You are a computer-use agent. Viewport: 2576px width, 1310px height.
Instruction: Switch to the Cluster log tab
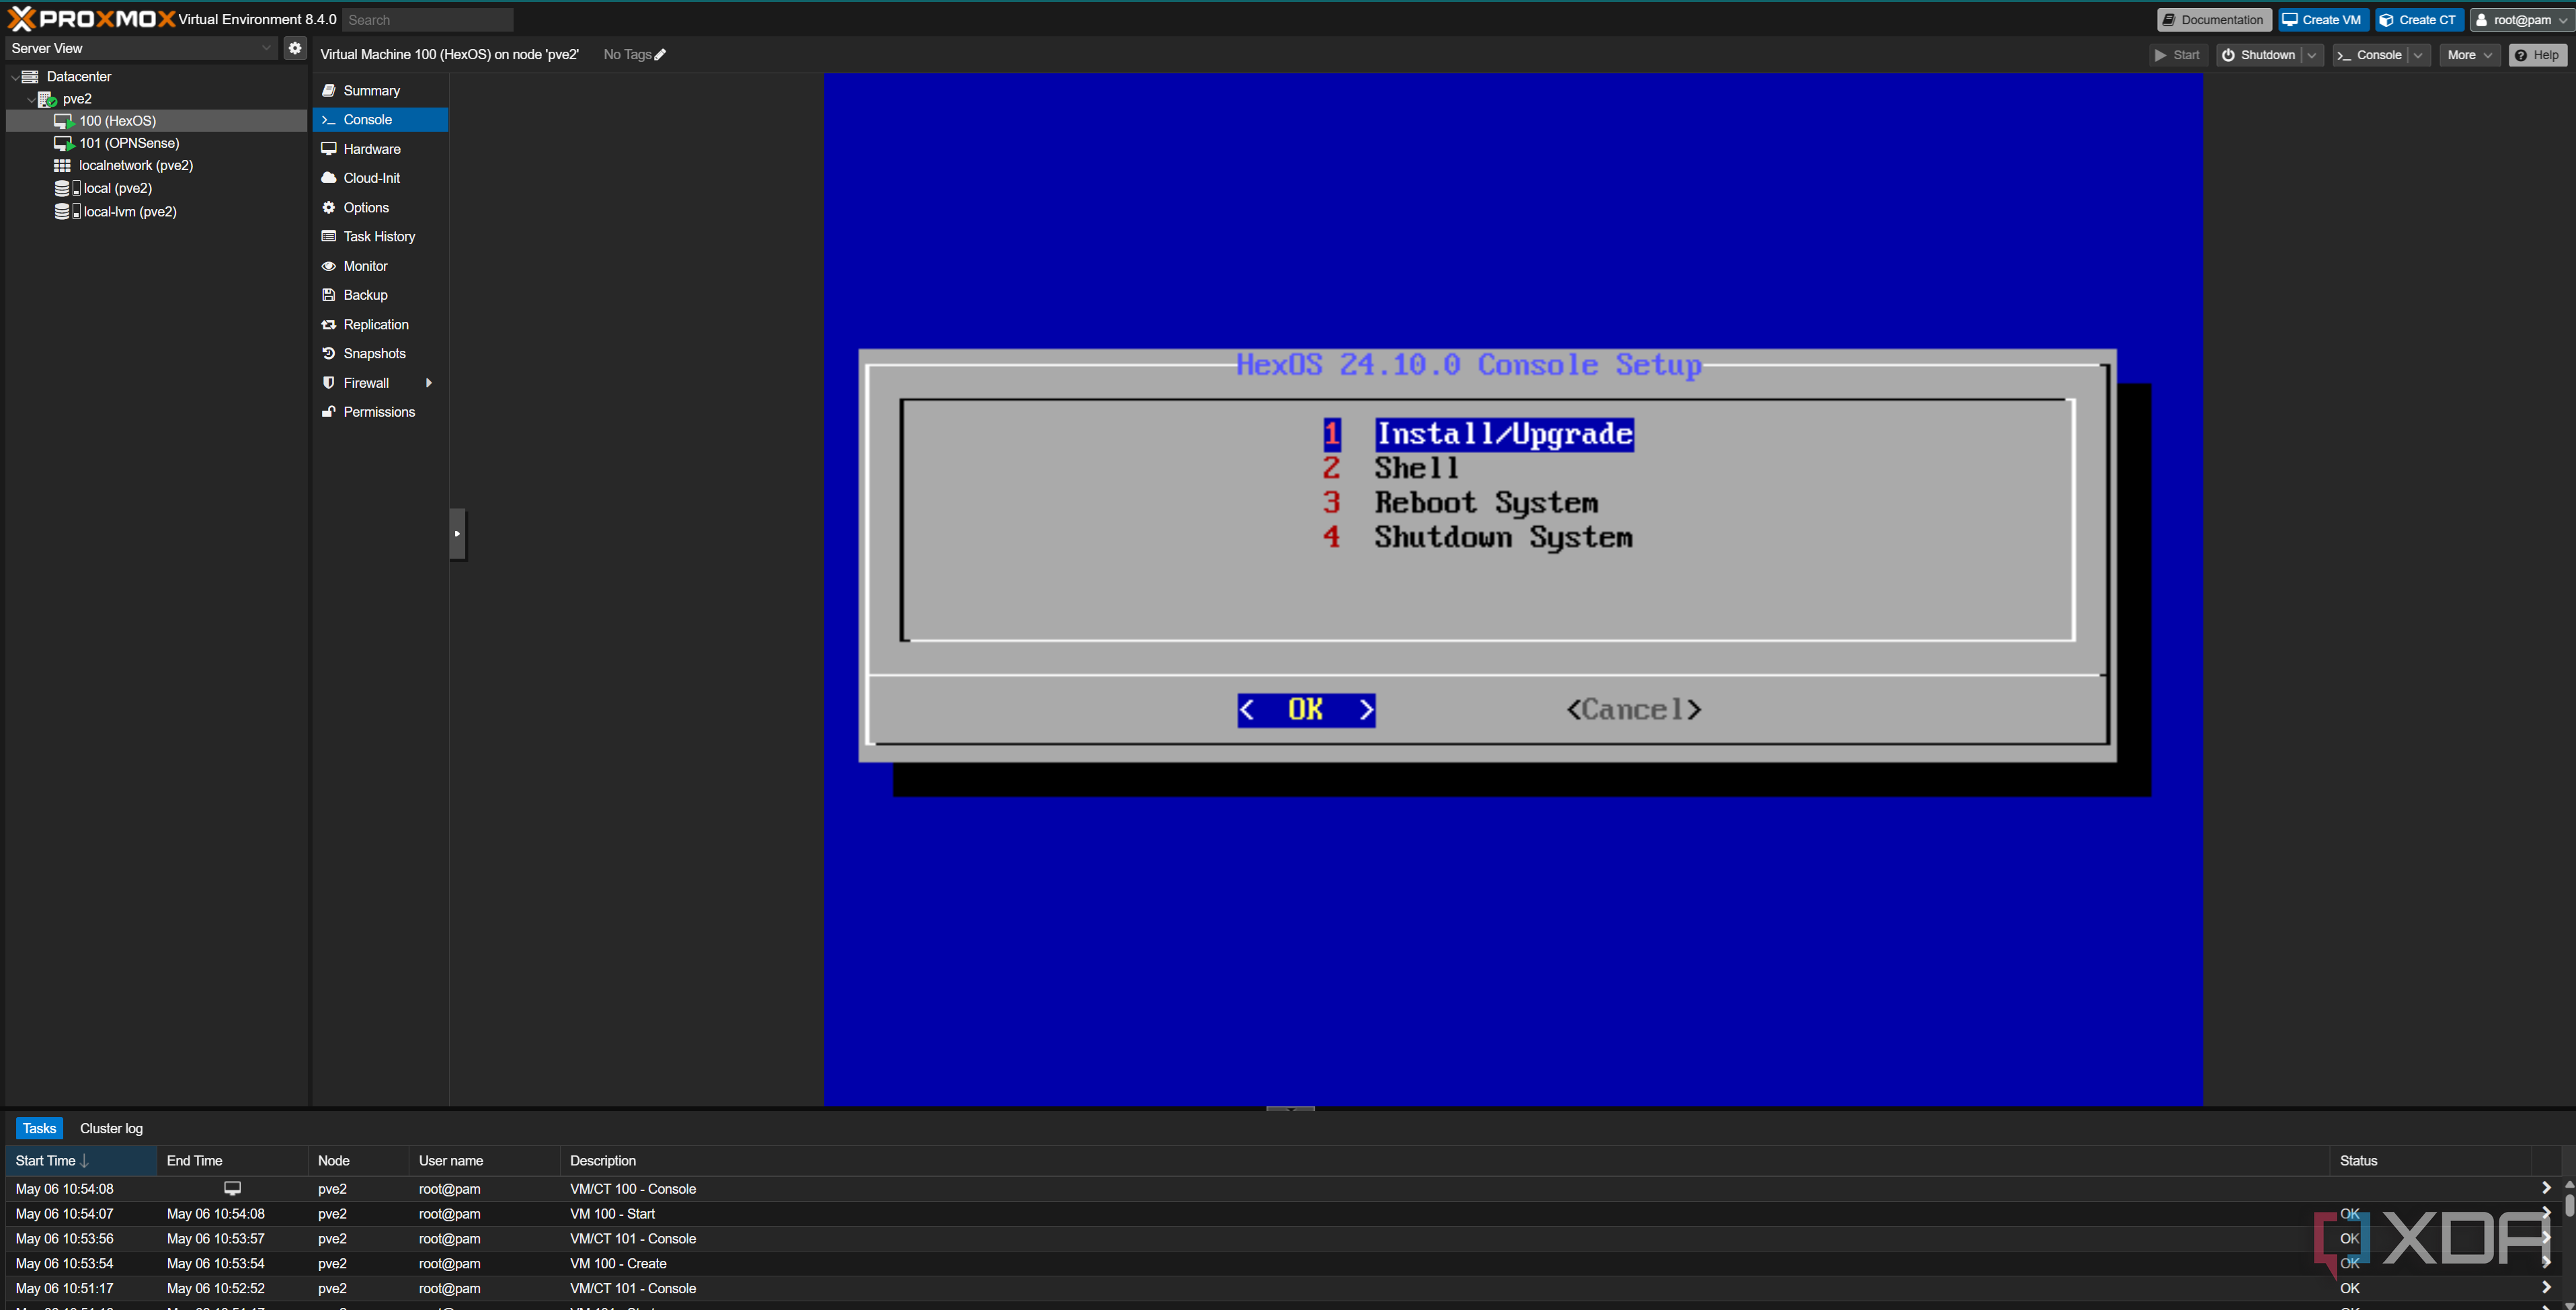click(111, 1128)
